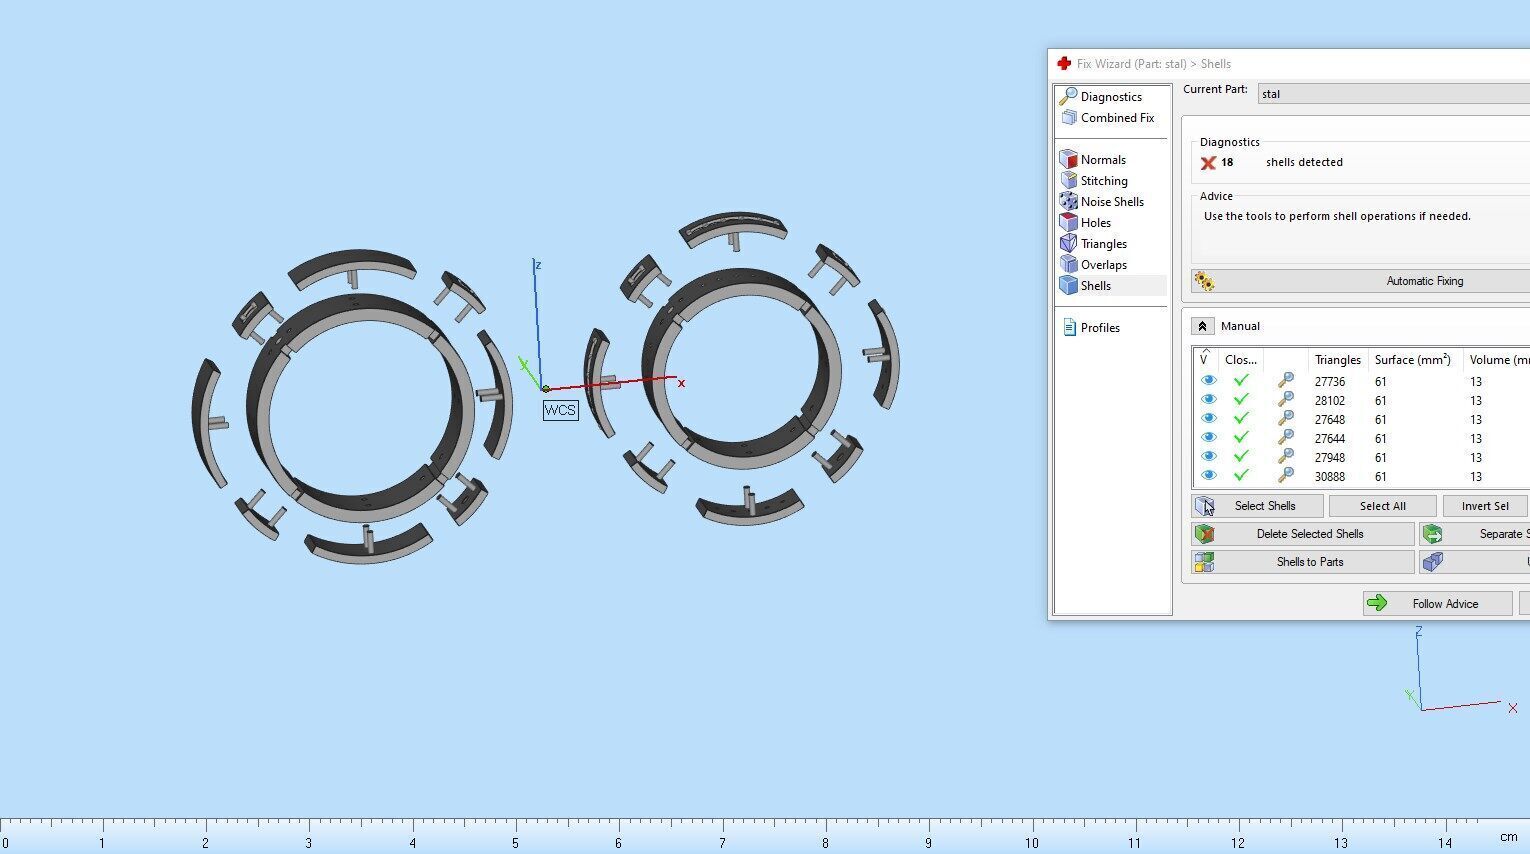The image size is (1530, 854).
Task: Select triangle count 30888 cell
Action: click(1330, 476)
